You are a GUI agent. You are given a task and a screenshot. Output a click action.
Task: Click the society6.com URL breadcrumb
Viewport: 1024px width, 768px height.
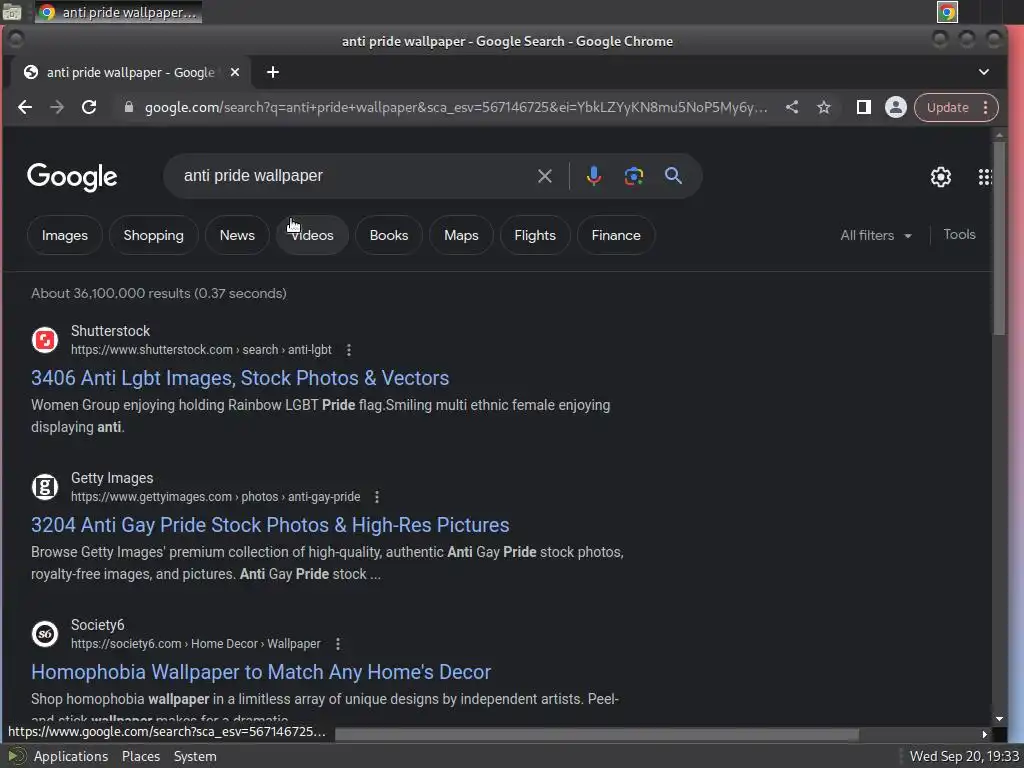[196, 644]
